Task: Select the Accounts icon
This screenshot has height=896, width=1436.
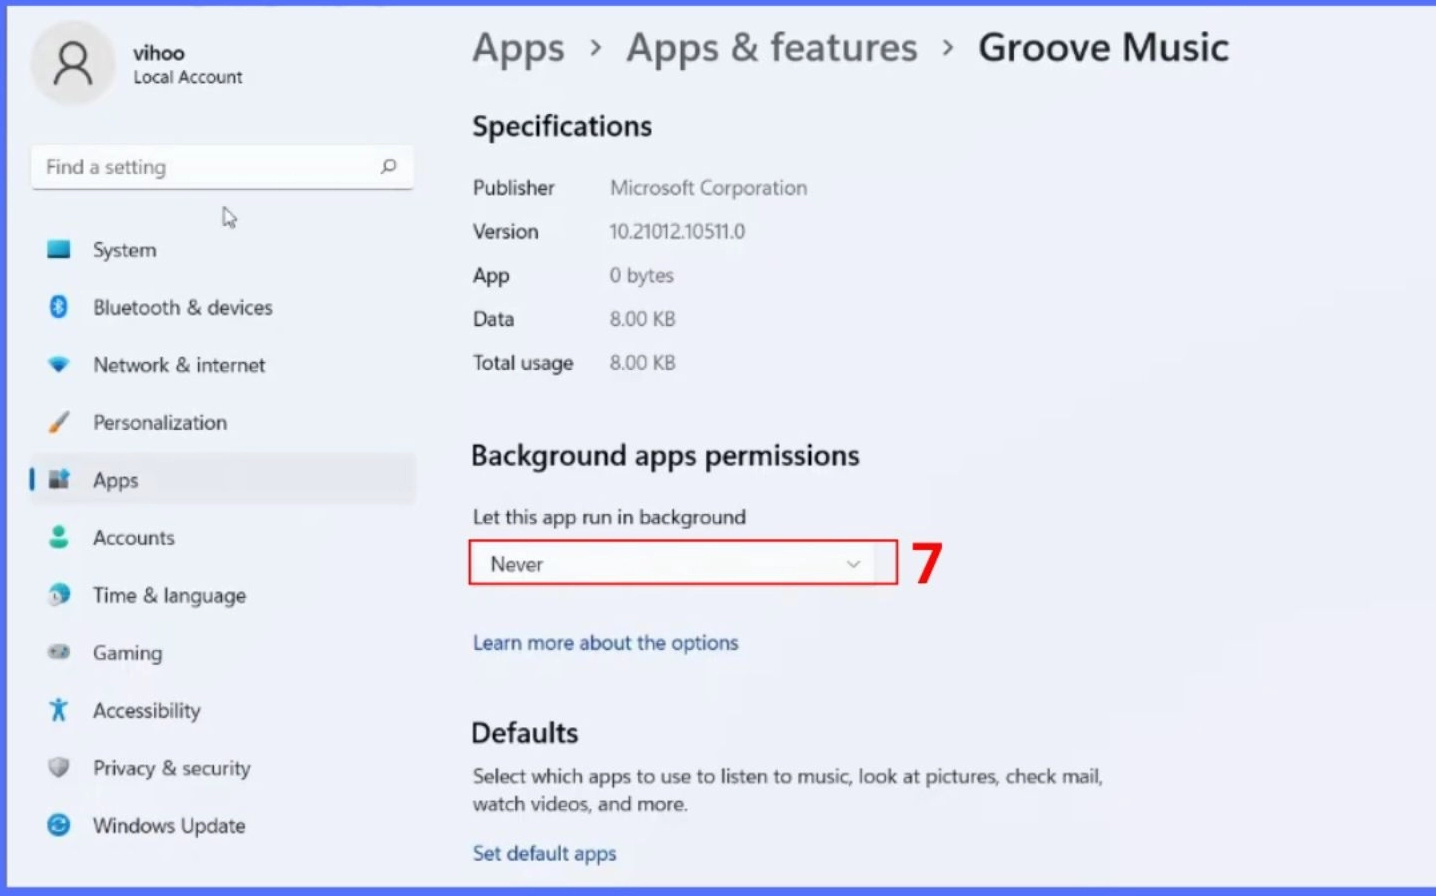Action: (x=60, y=537)
